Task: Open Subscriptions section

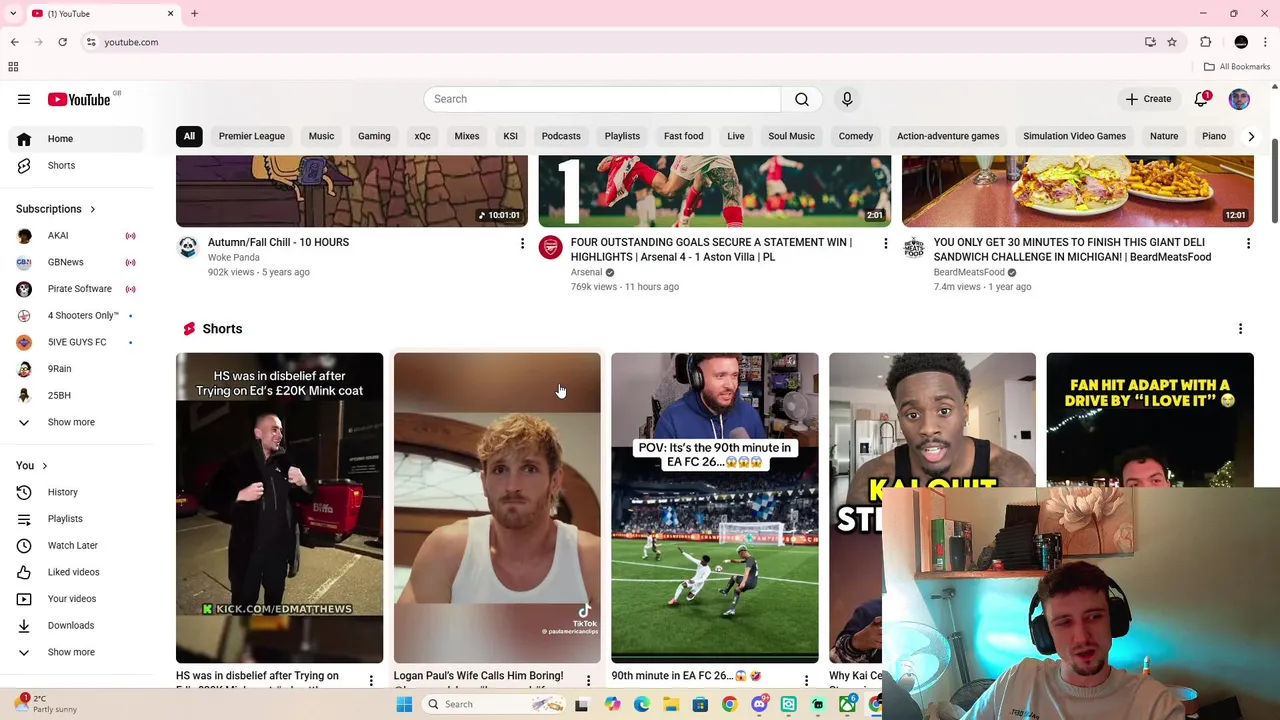Action: pyautogui.click(x=56, y=209)
